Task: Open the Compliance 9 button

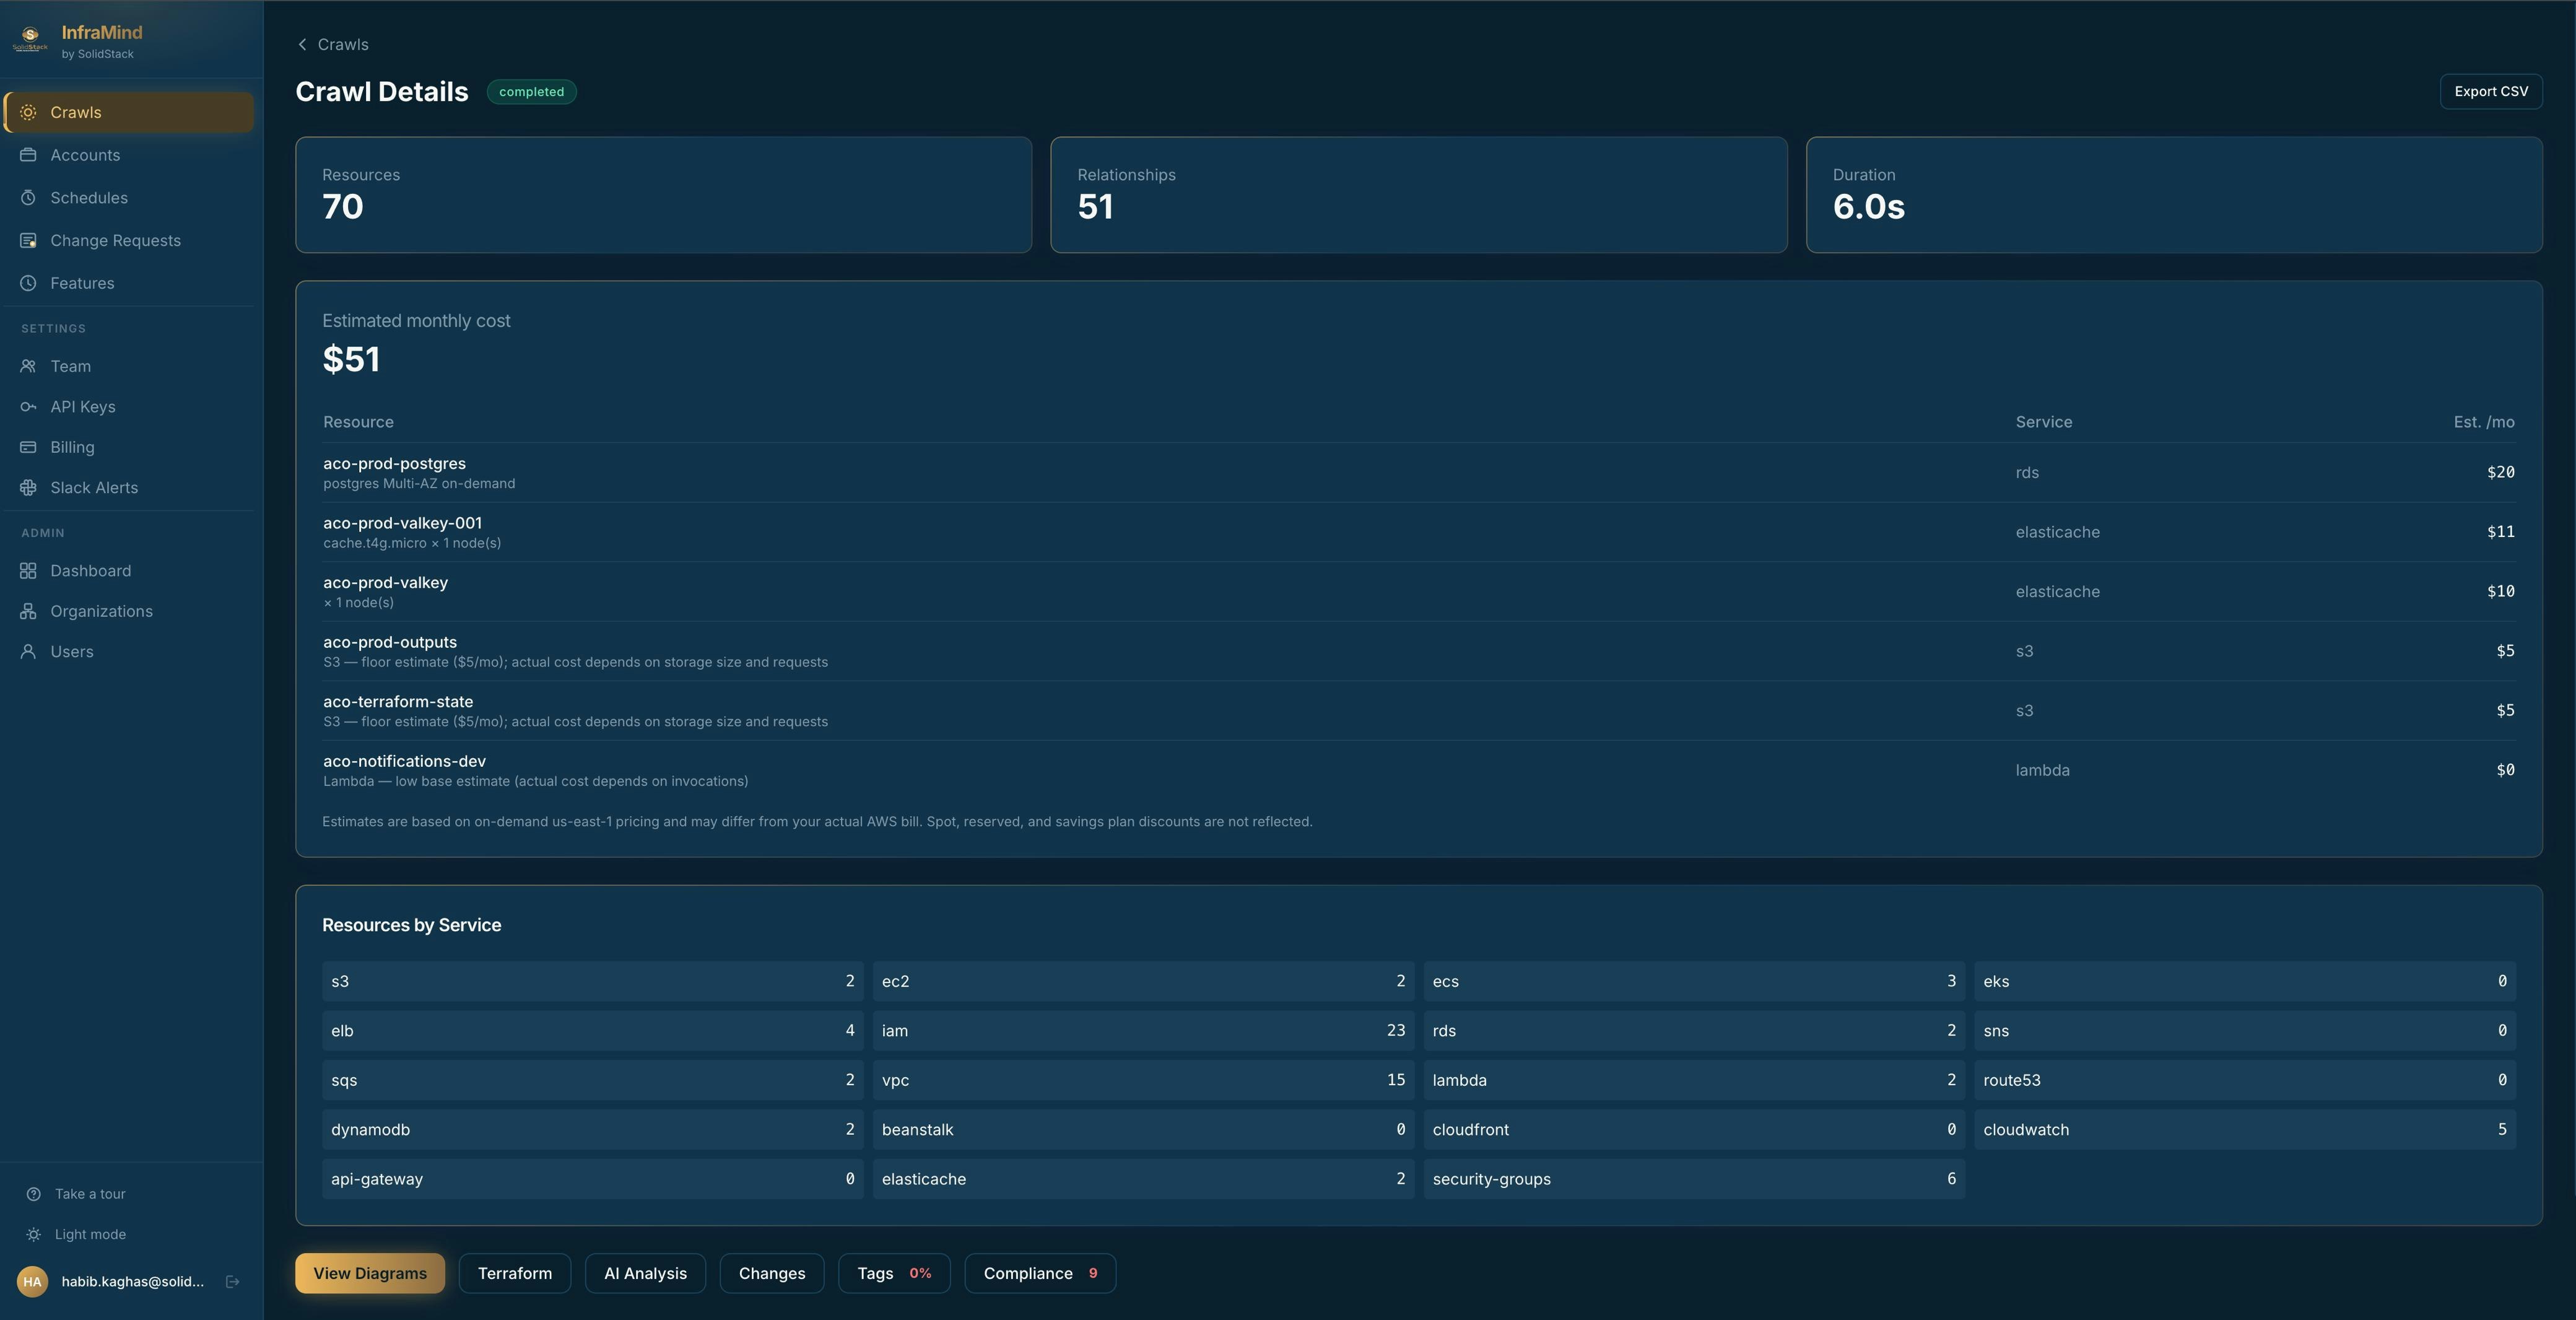Action: coord(1040,1274)
